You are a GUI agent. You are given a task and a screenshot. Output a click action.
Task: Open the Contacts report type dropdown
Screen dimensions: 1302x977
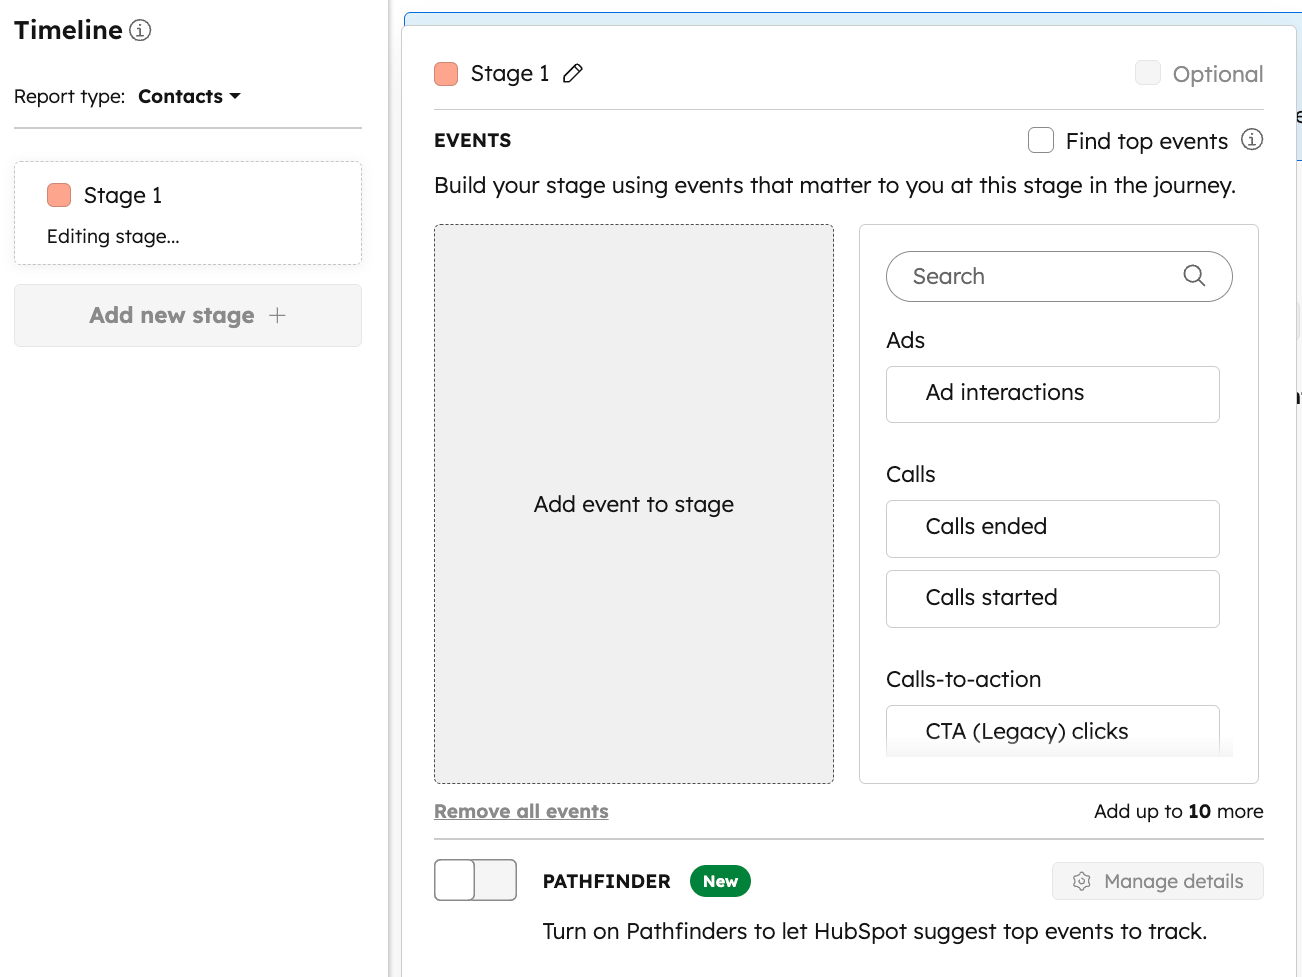click(189, 96)
